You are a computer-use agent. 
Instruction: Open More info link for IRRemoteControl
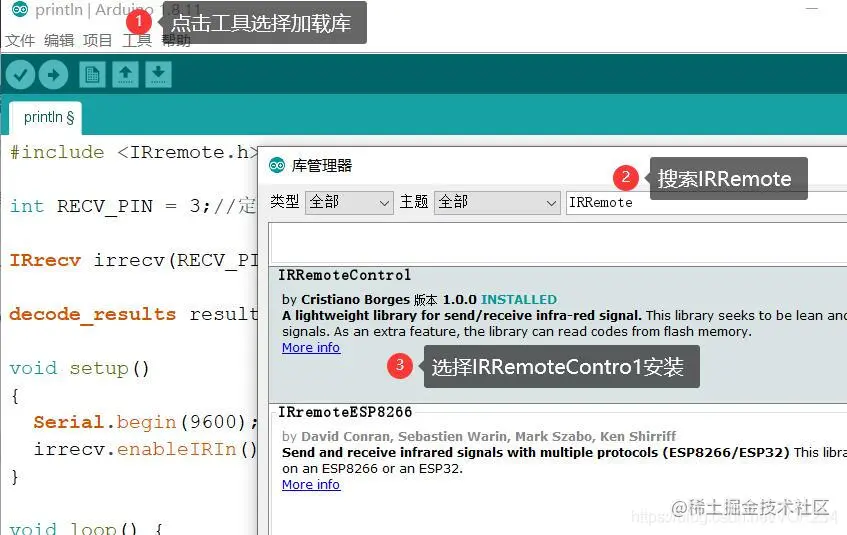[x=311, y=347]
